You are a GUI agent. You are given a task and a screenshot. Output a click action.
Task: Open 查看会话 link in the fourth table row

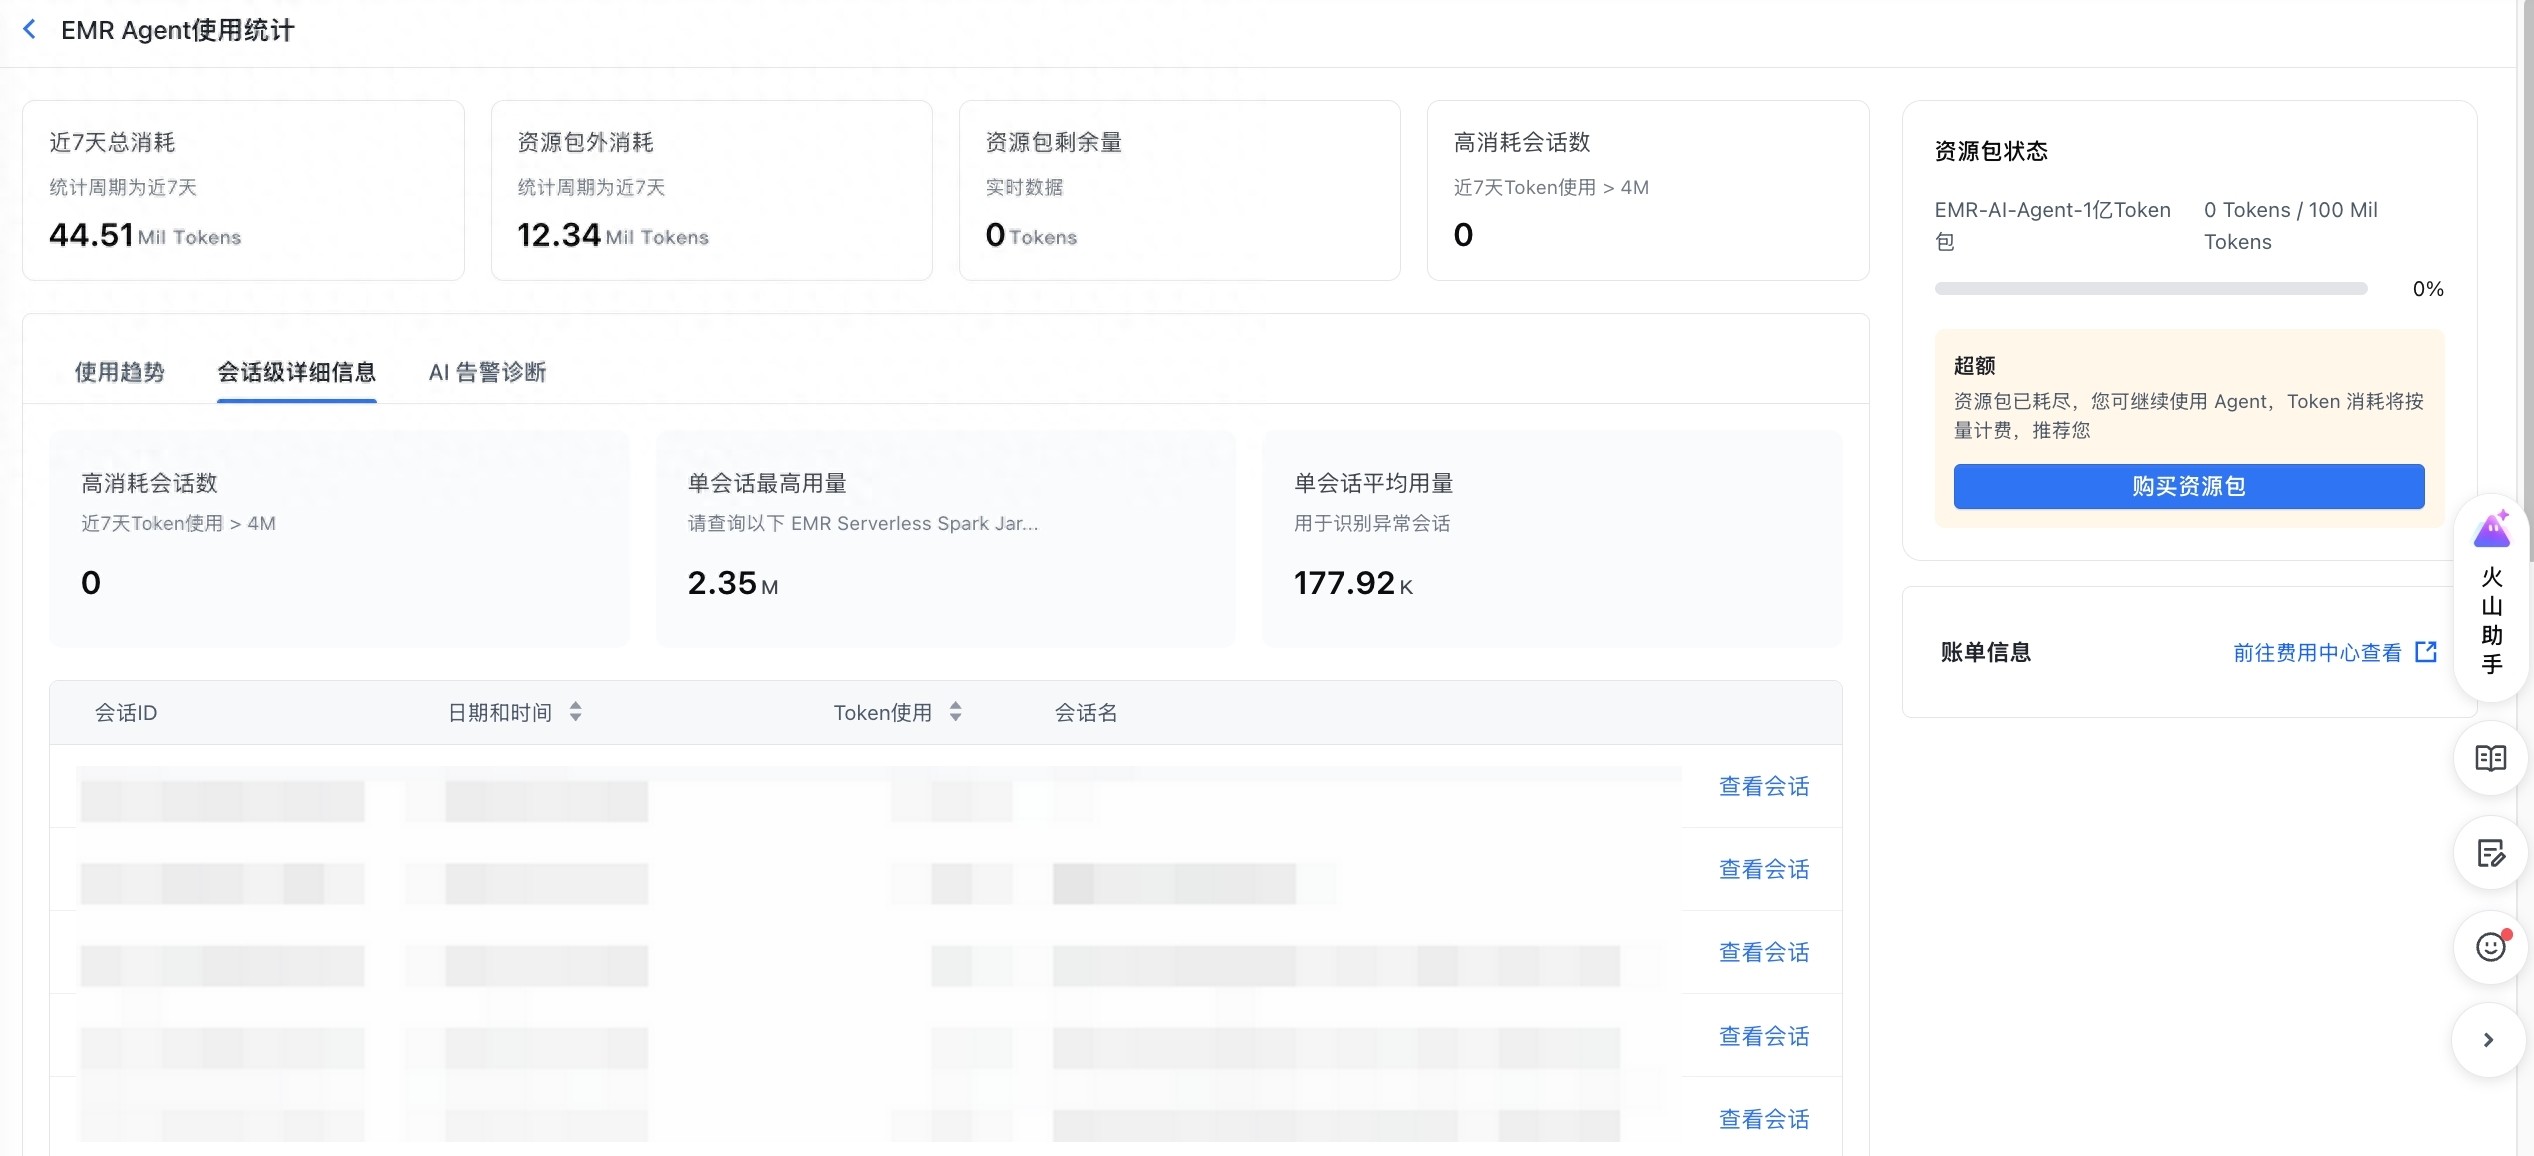coord(1764,1036)
